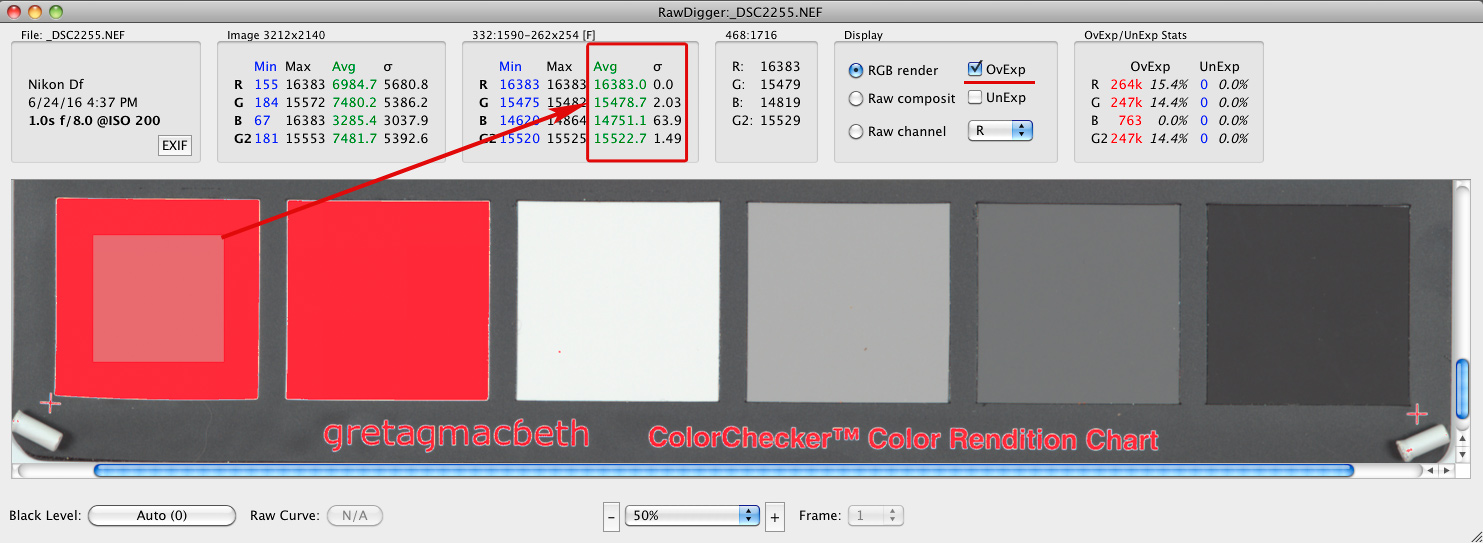Click the green zoom window button
1483x543 pixels.
click(x=56, y=12)
